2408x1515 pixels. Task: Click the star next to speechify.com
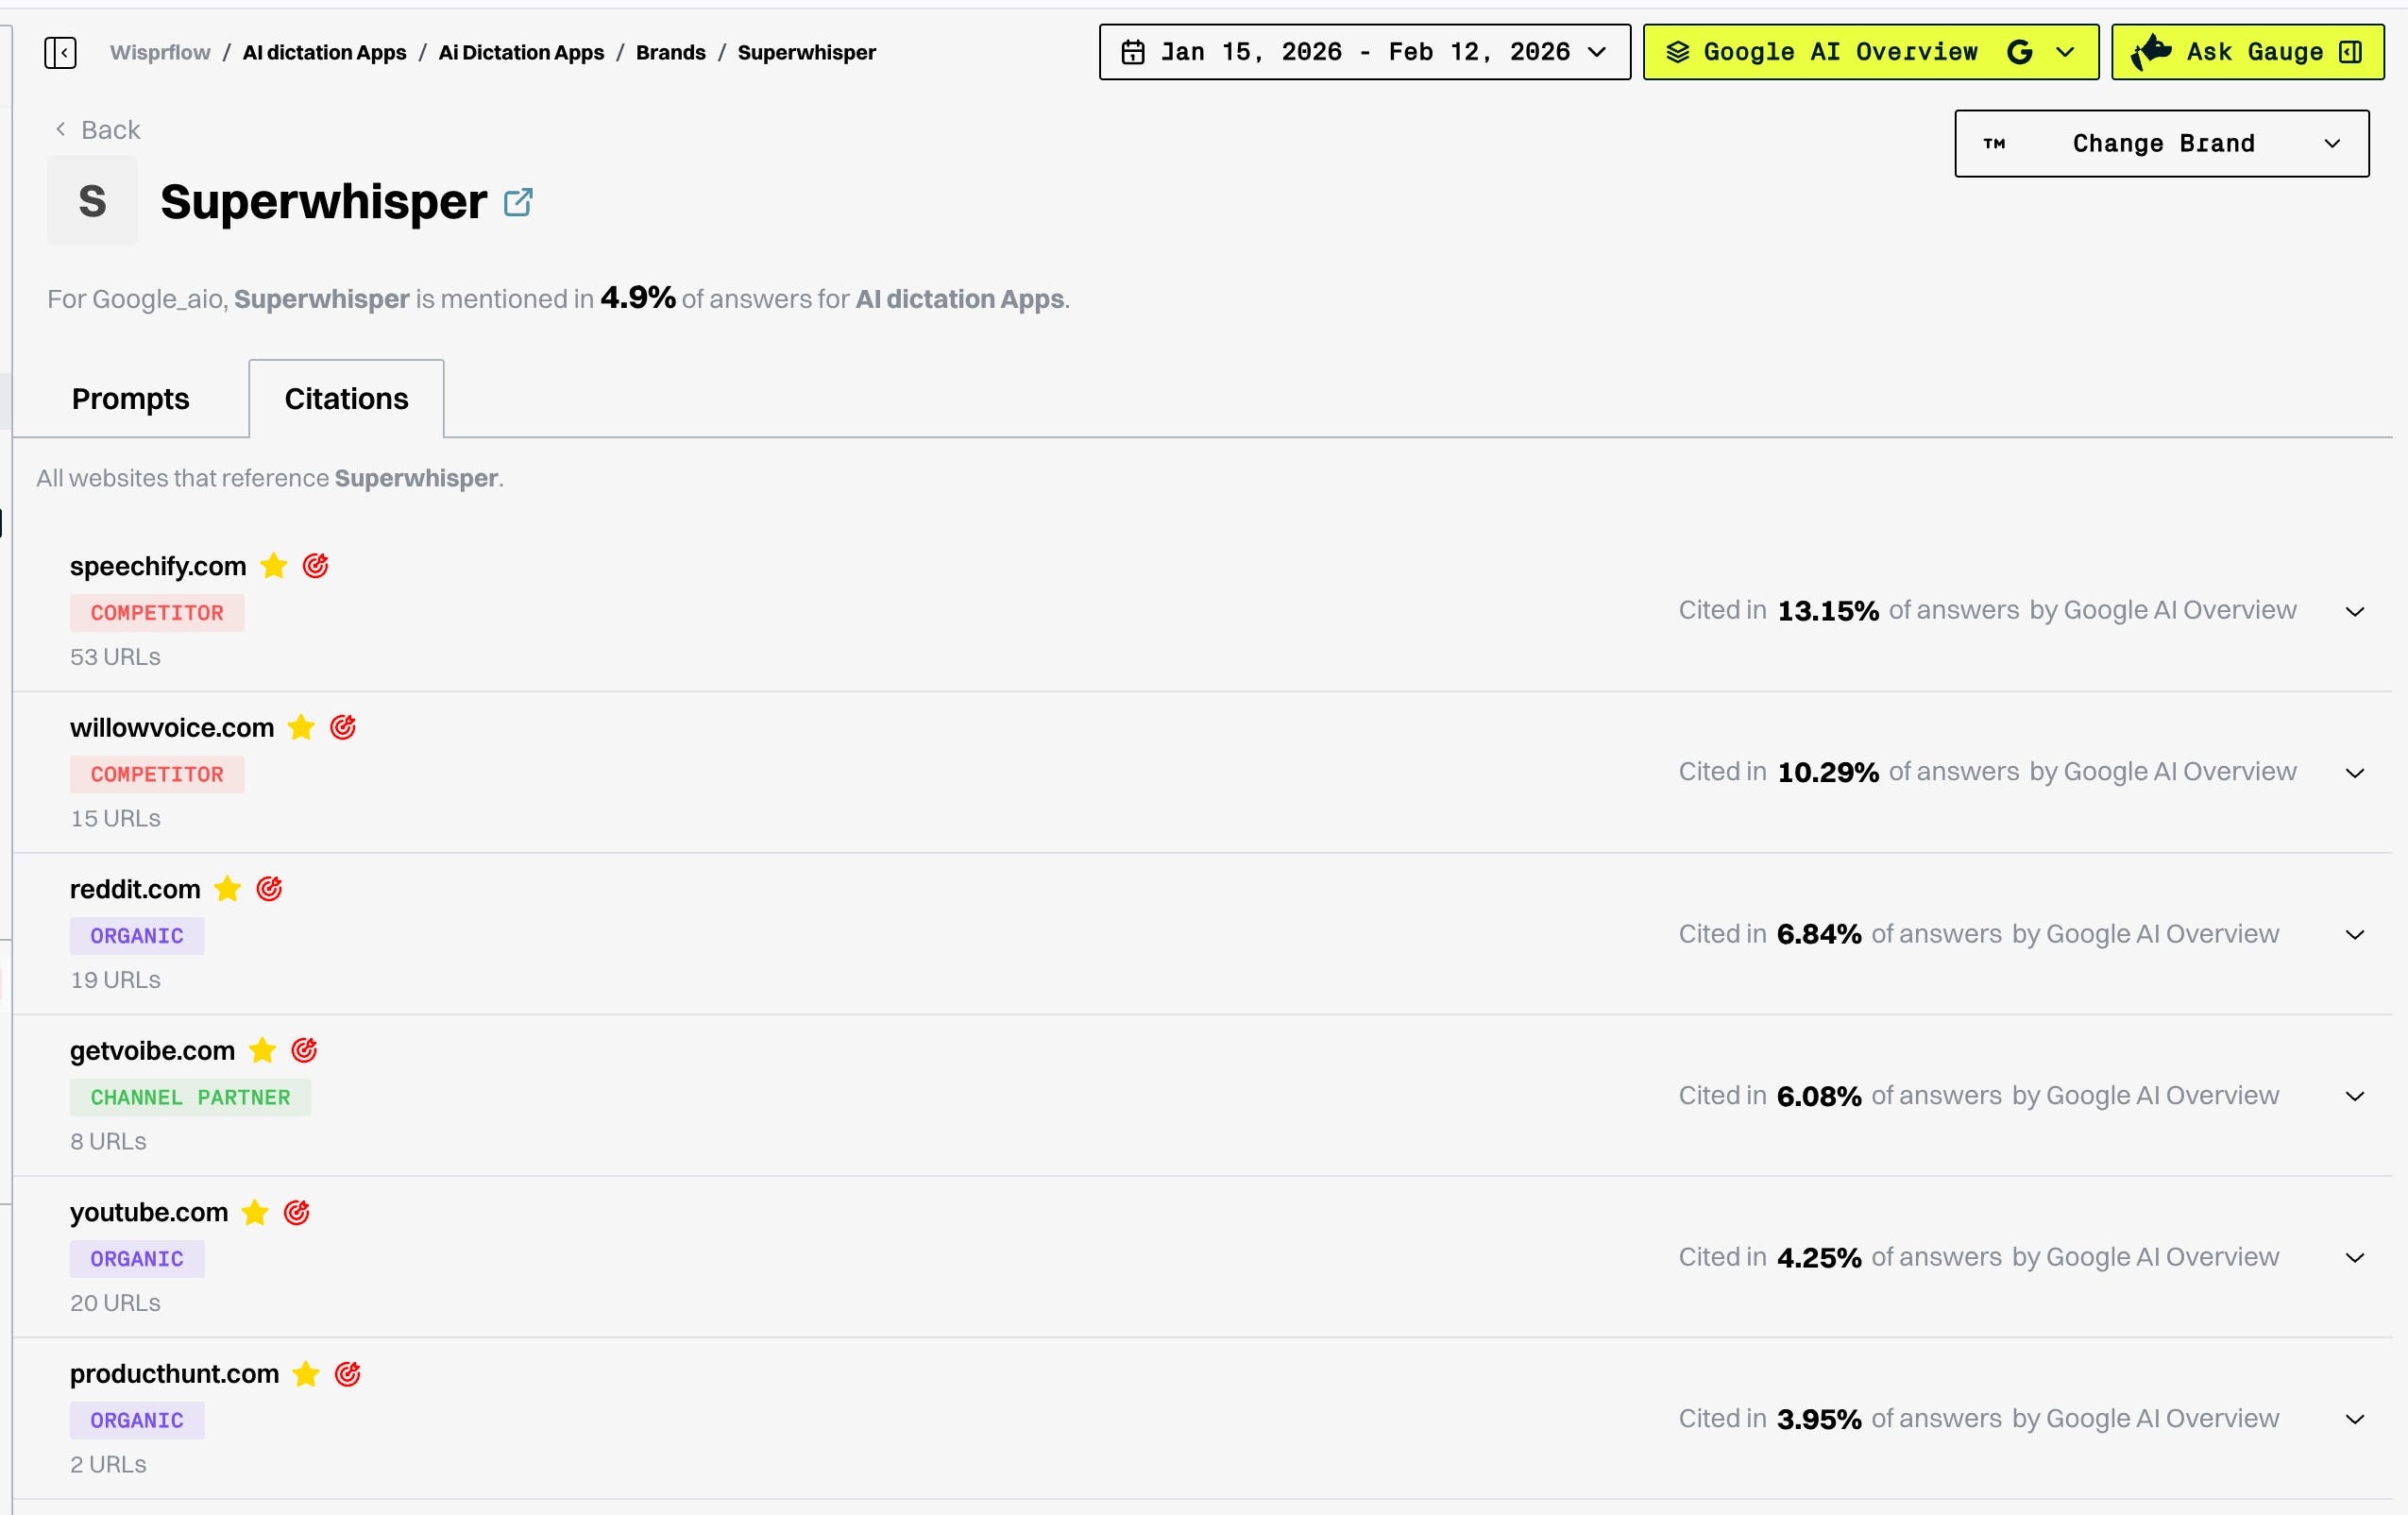[x=274, y=566]
